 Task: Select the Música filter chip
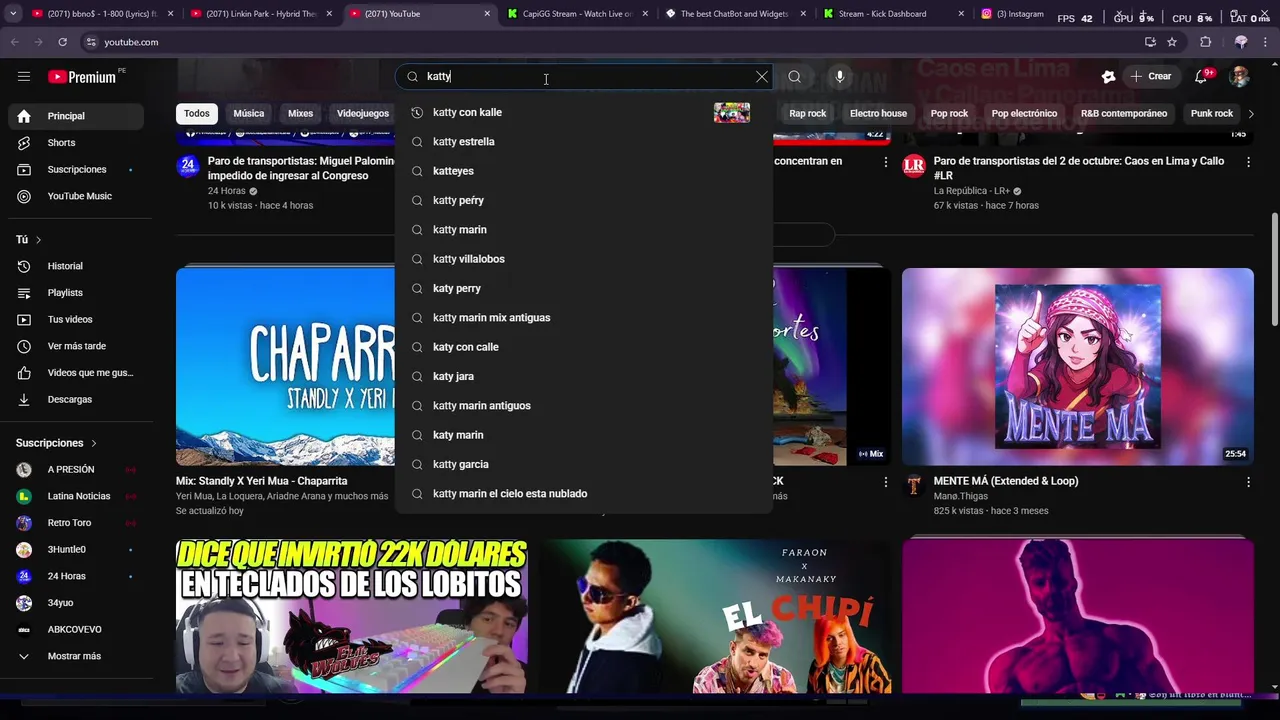[249, 113]
